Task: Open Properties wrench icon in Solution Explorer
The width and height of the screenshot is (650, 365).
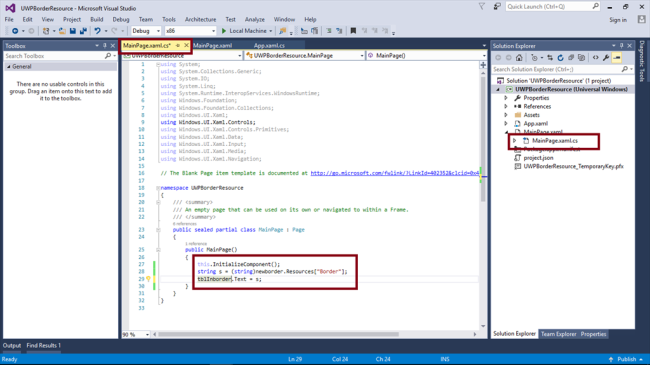Action: (606, 58)
